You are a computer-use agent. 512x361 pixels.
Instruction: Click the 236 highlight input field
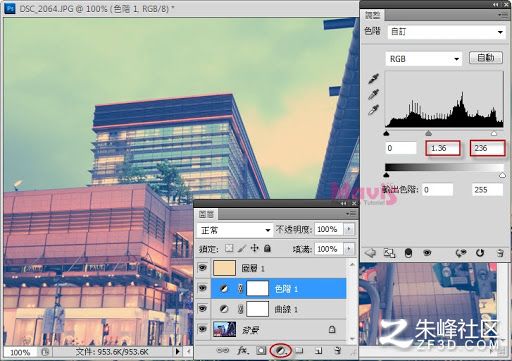pyautogui.click(x=488, y=148)
